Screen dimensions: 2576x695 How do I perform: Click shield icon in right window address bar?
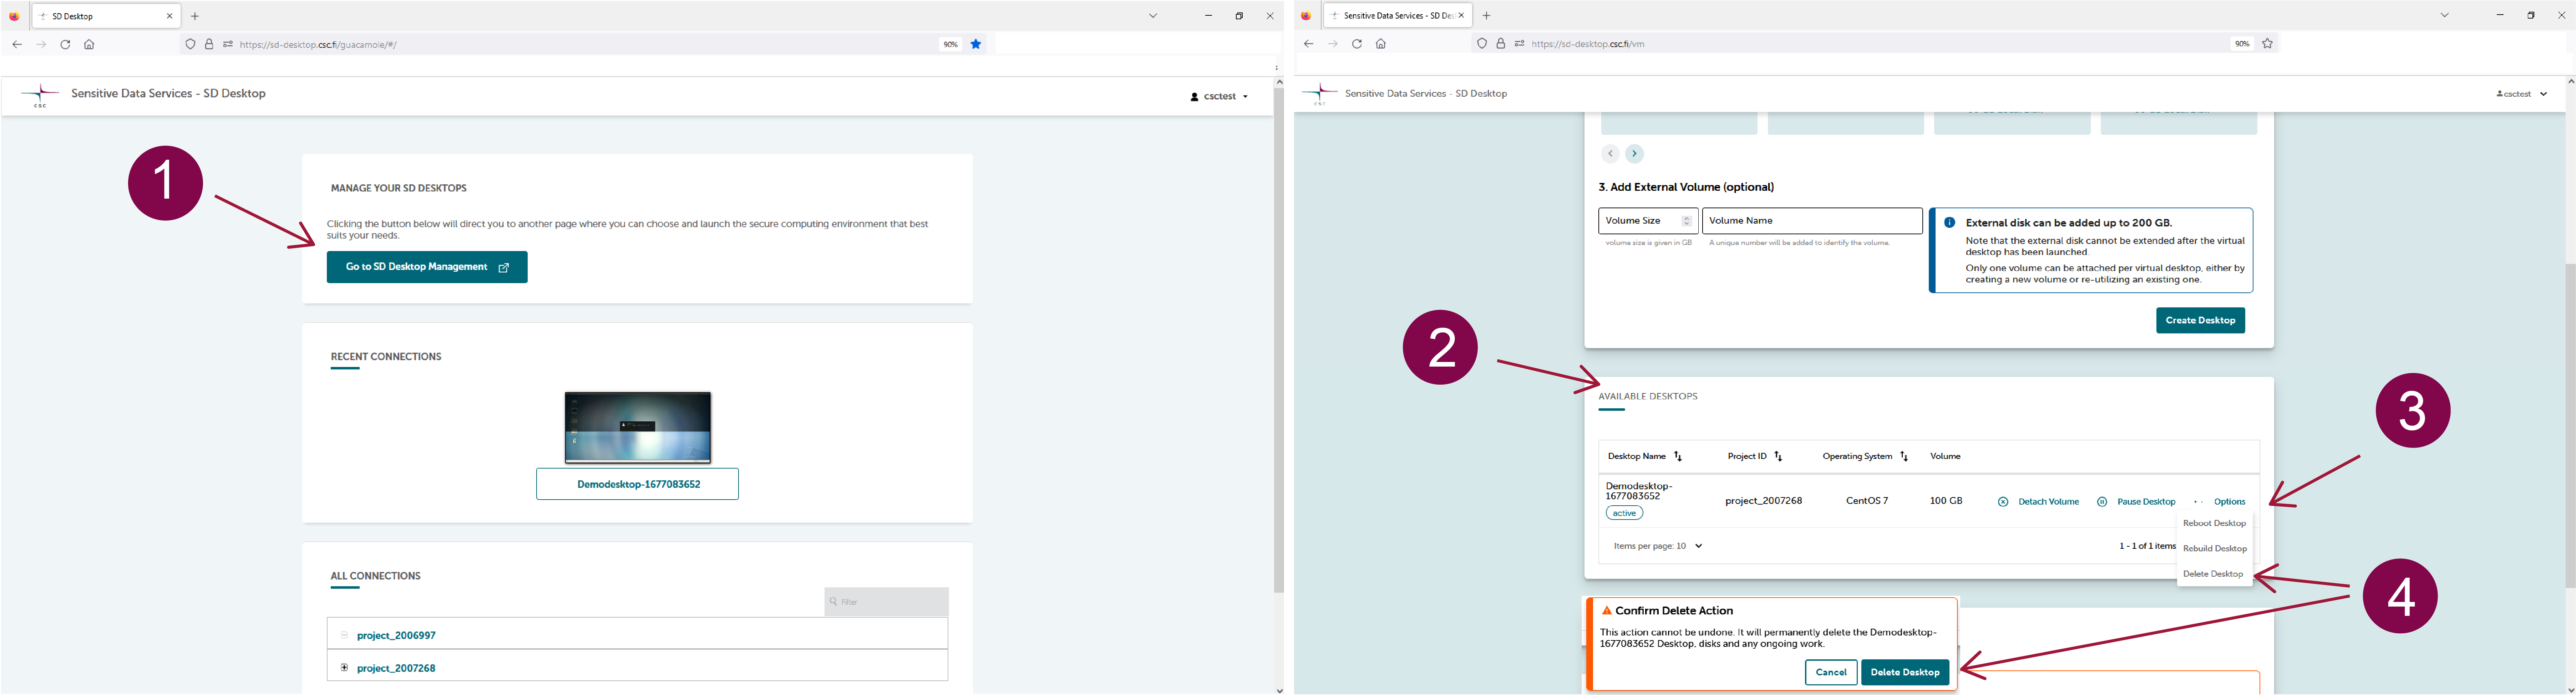1482,44
